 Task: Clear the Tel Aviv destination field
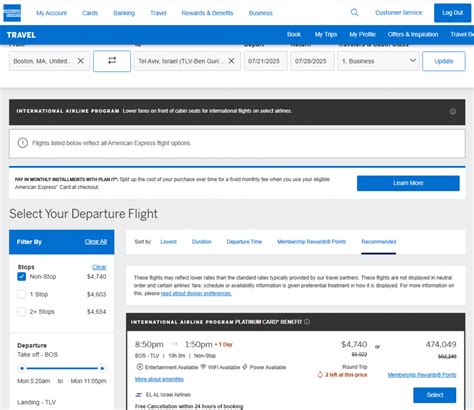click(x=231, y=61)
